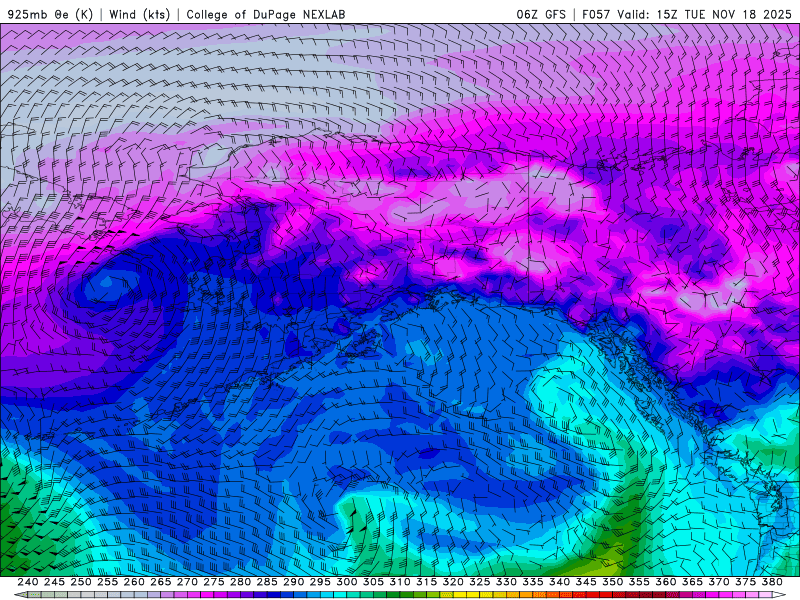Click the 310 colorbar label

point(399,582)
